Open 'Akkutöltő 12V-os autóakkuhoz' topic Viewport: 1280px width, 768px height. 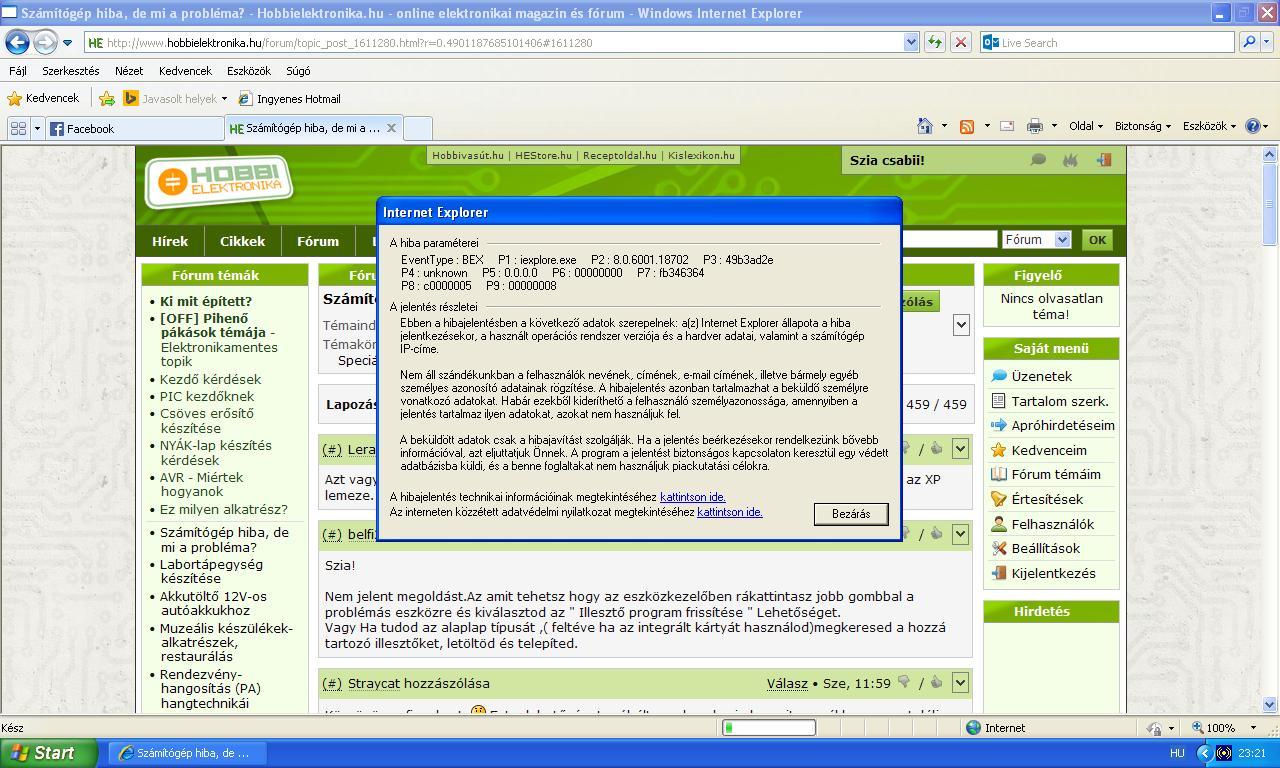(213, 603)
